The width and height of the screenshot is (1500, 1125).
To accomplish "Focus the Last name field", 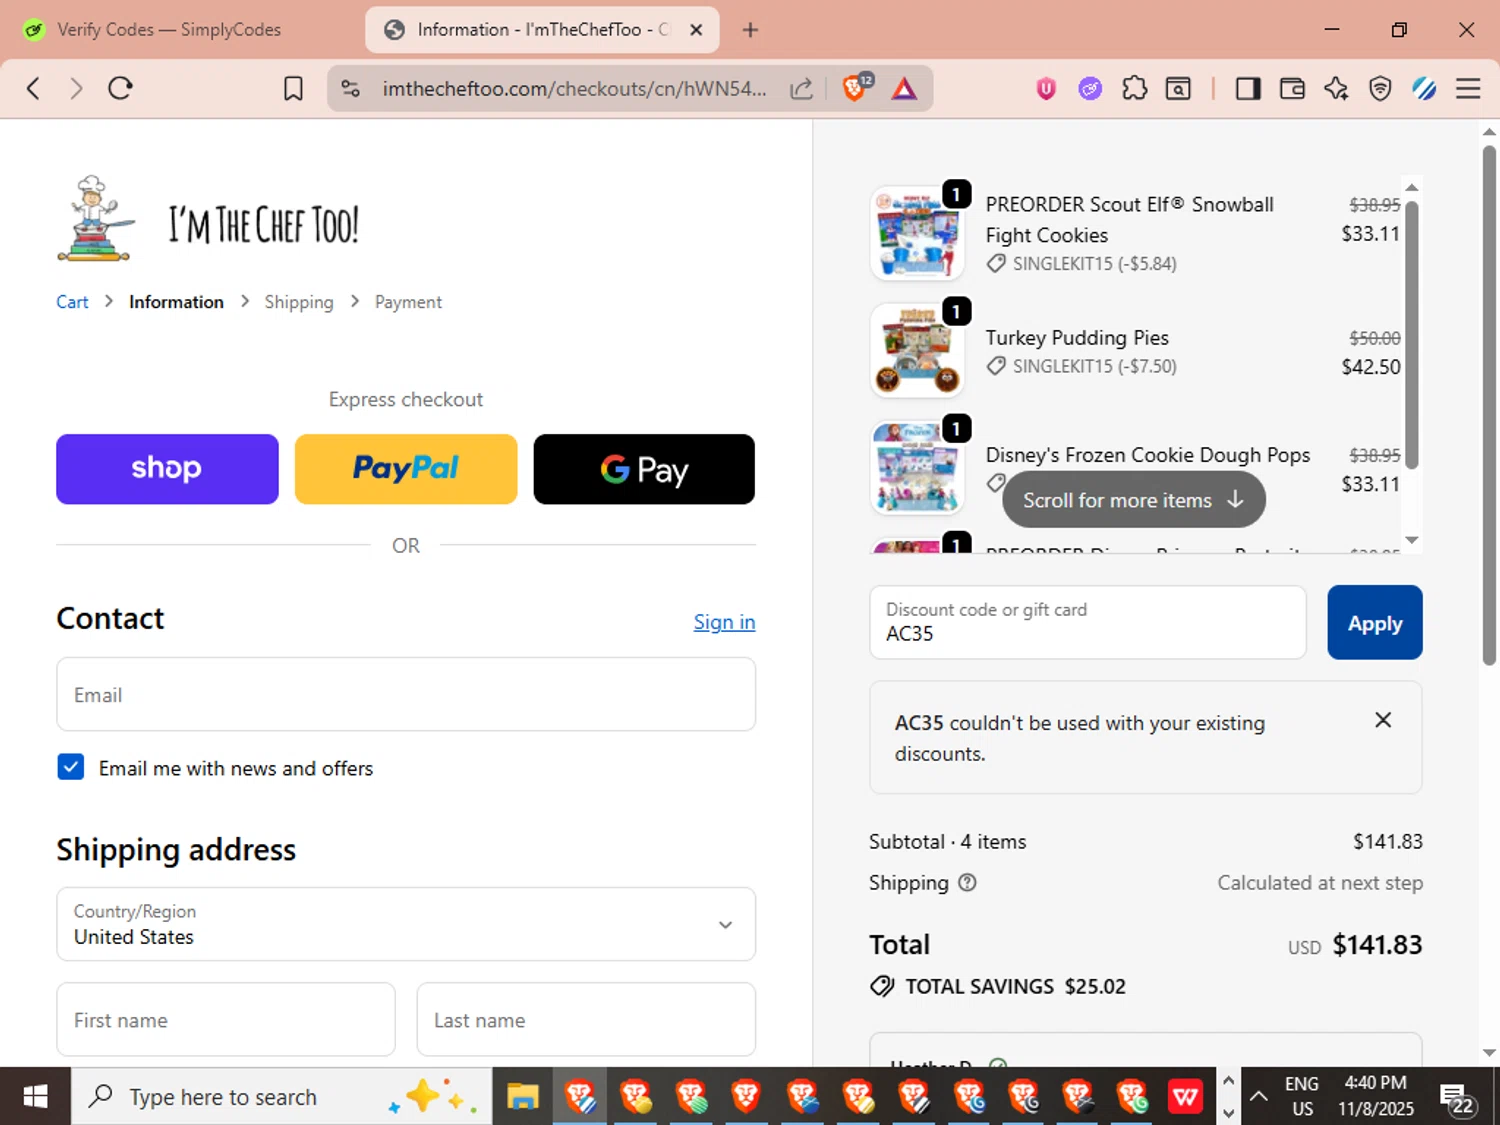I will coord(586,1019).
